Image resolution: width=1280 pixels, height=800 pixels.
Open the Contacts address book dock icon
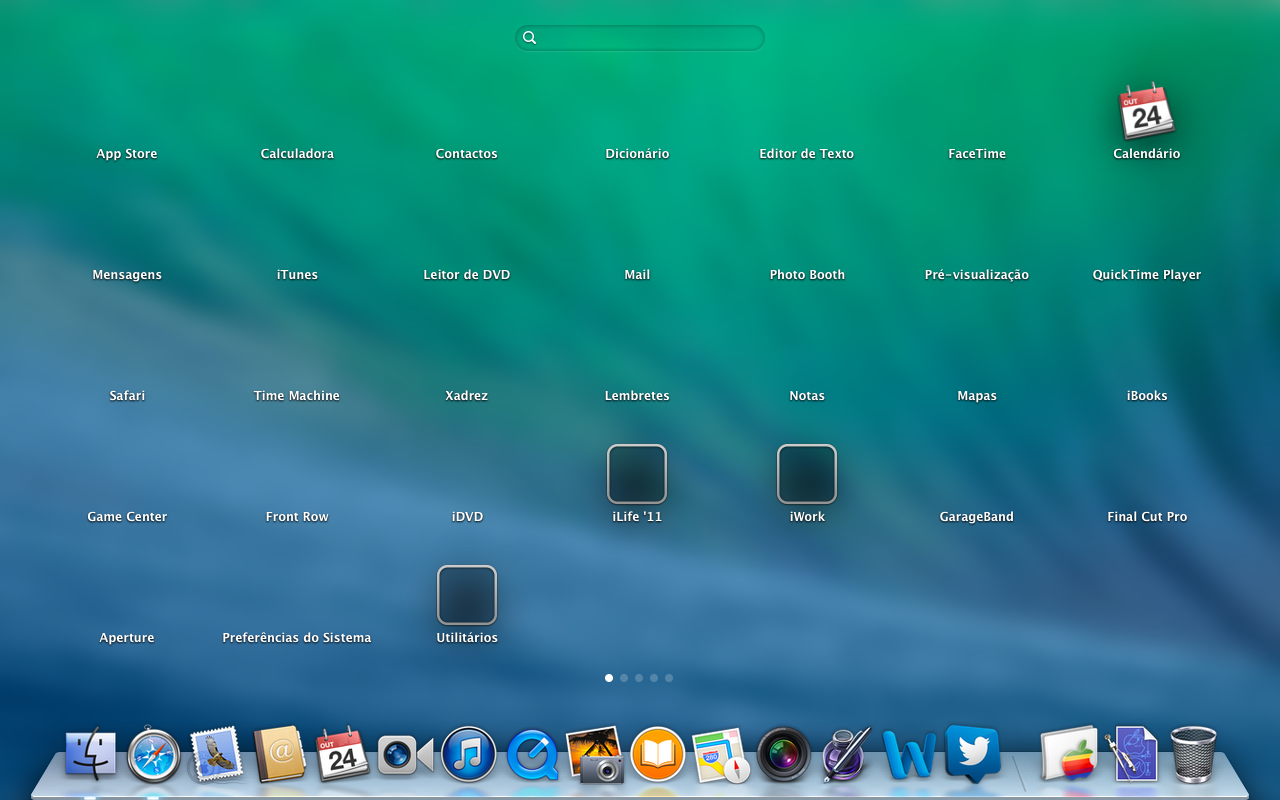coord(280,755)
